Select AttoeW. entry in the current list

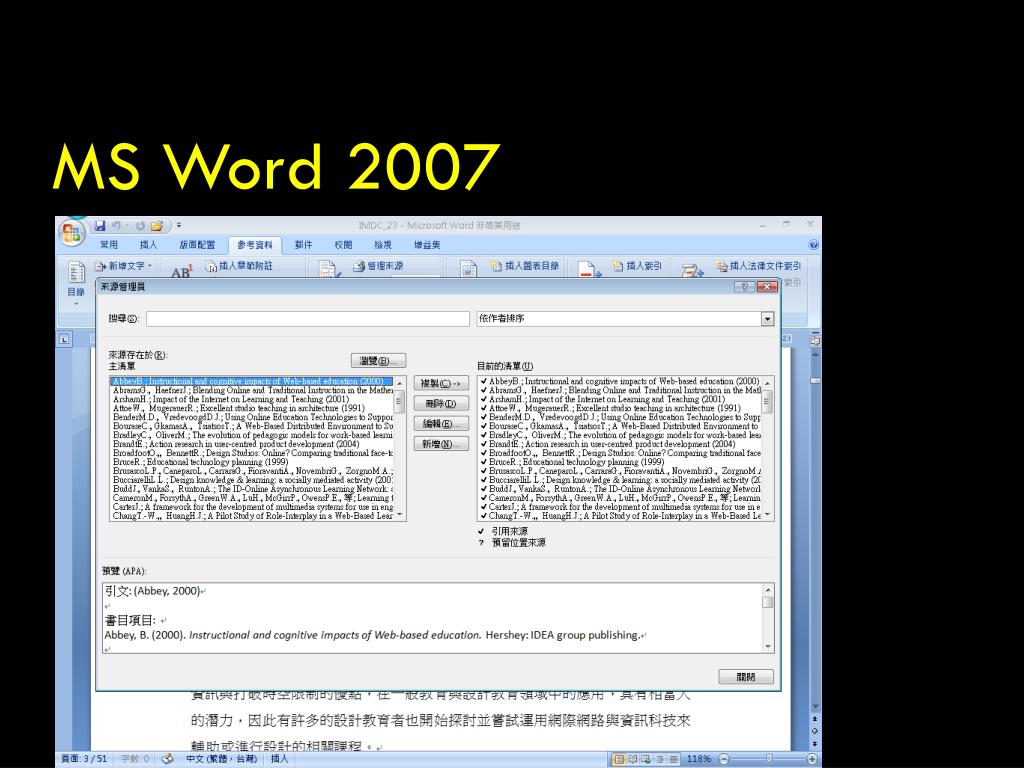coord(620,408)
